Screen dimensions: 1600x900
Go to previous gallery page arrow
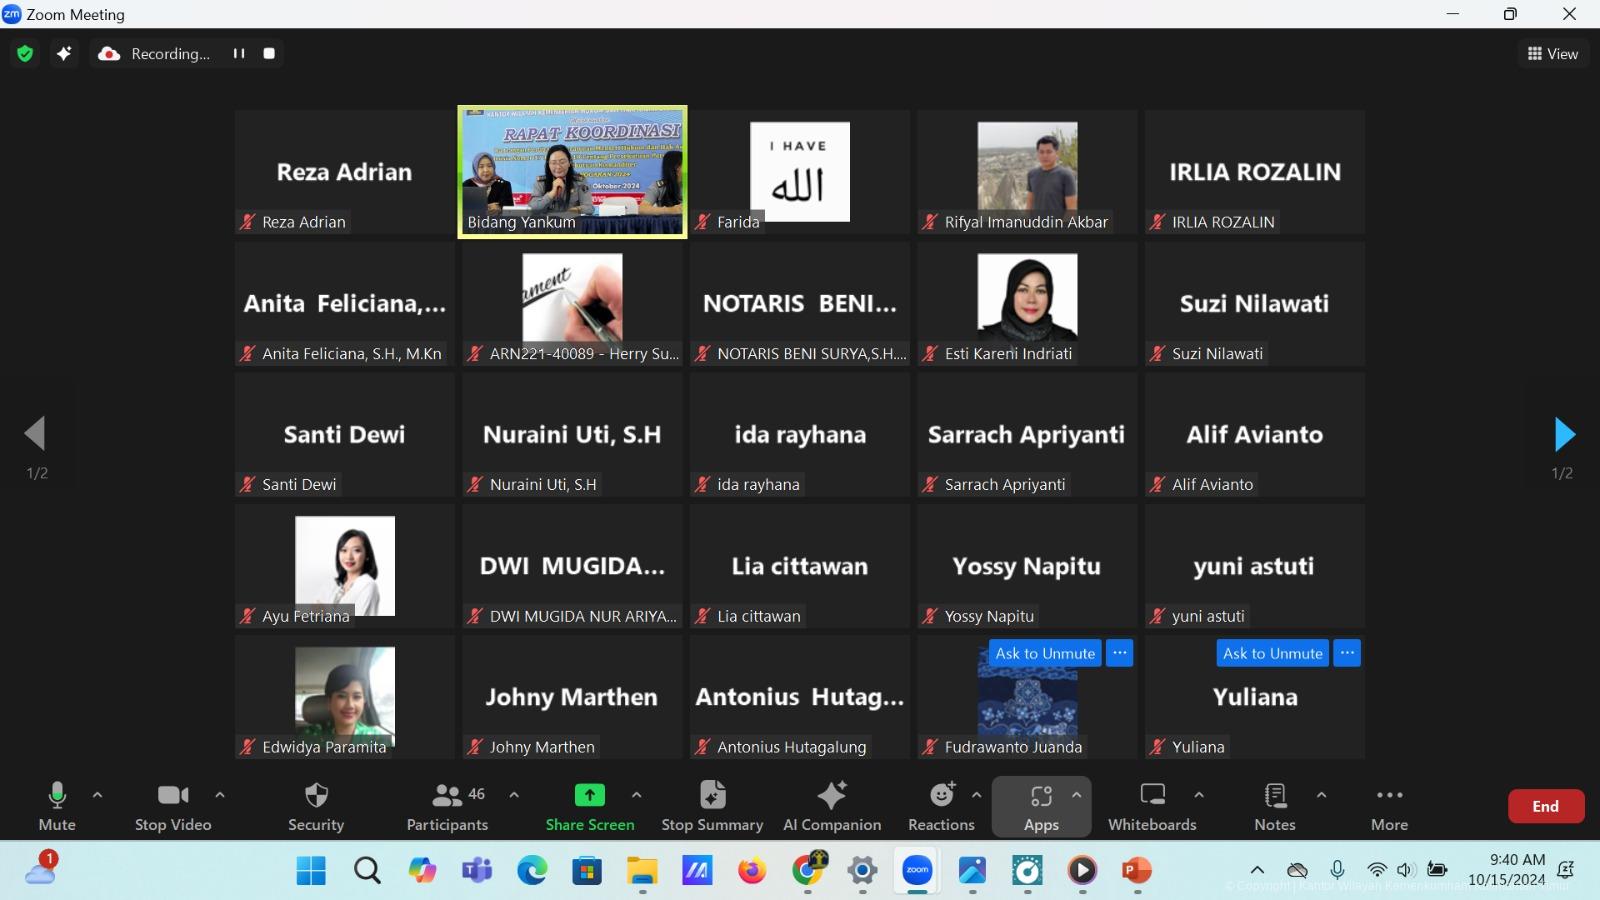(35, 434)
